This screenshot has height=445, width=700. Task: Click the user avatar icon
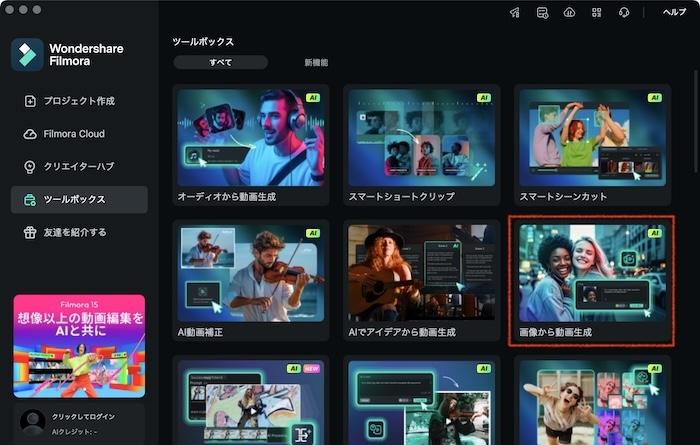[x=33, y=422]
